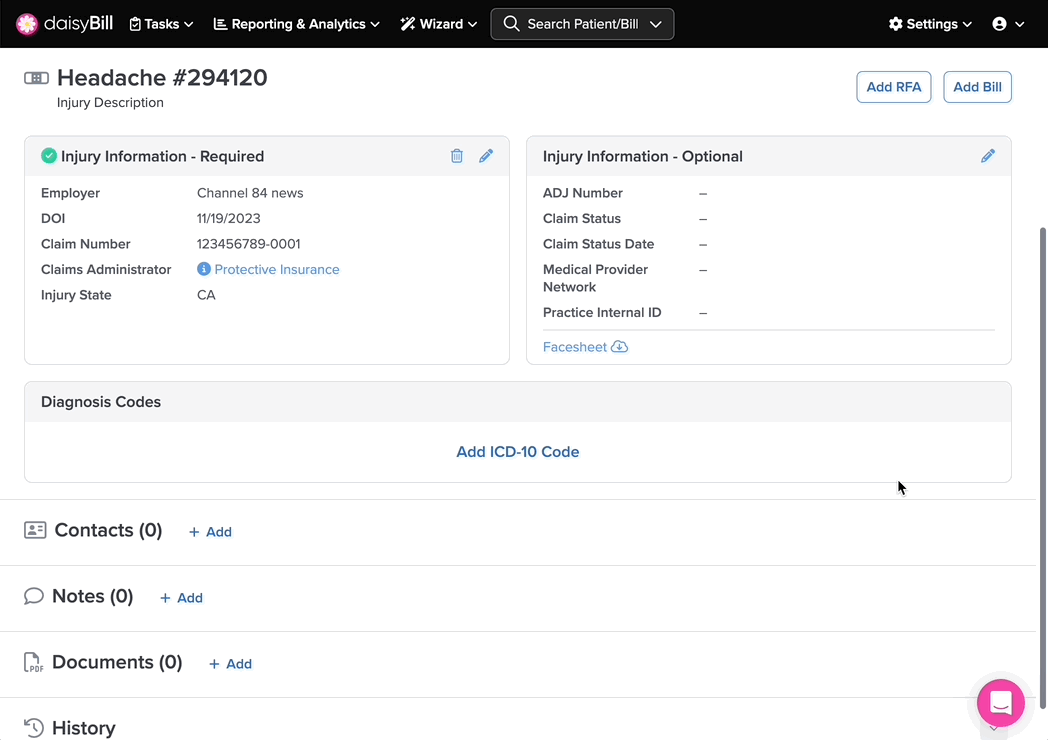Edit required injury information pencil icon
The height and width of the screenshot is (740, 1048).
pyautogui.click(x=486, y=156)
